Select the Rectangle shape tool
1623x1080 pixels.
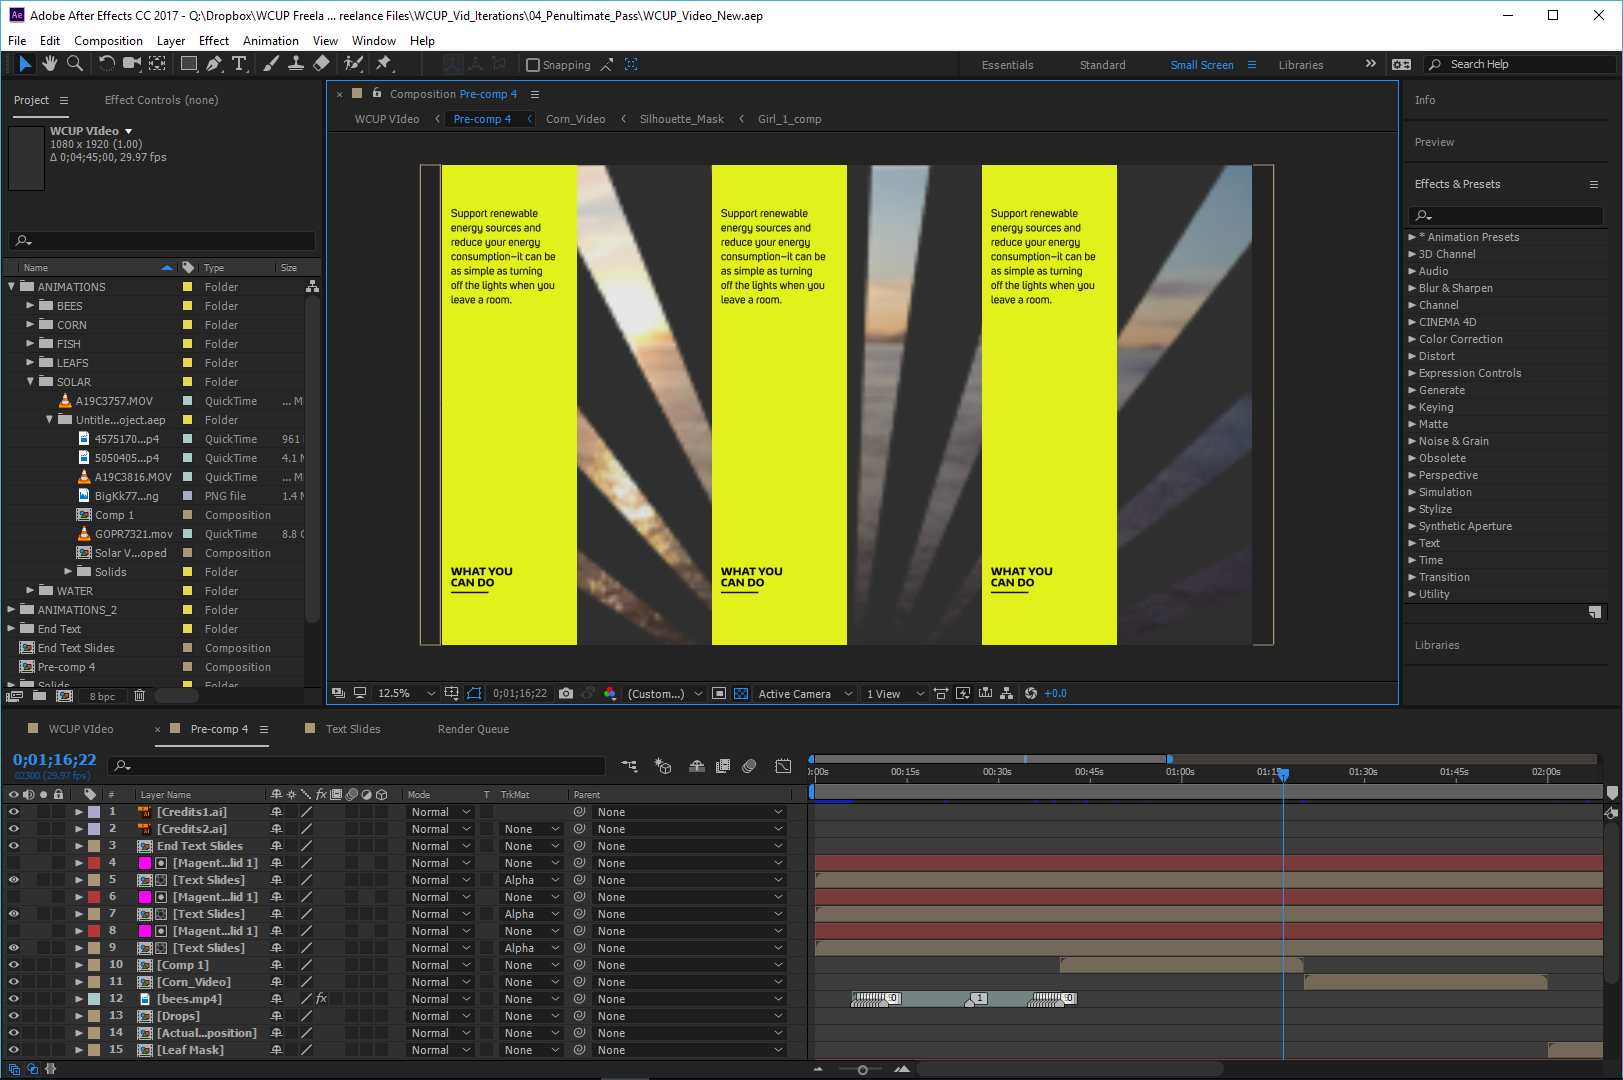click(188, 64)
